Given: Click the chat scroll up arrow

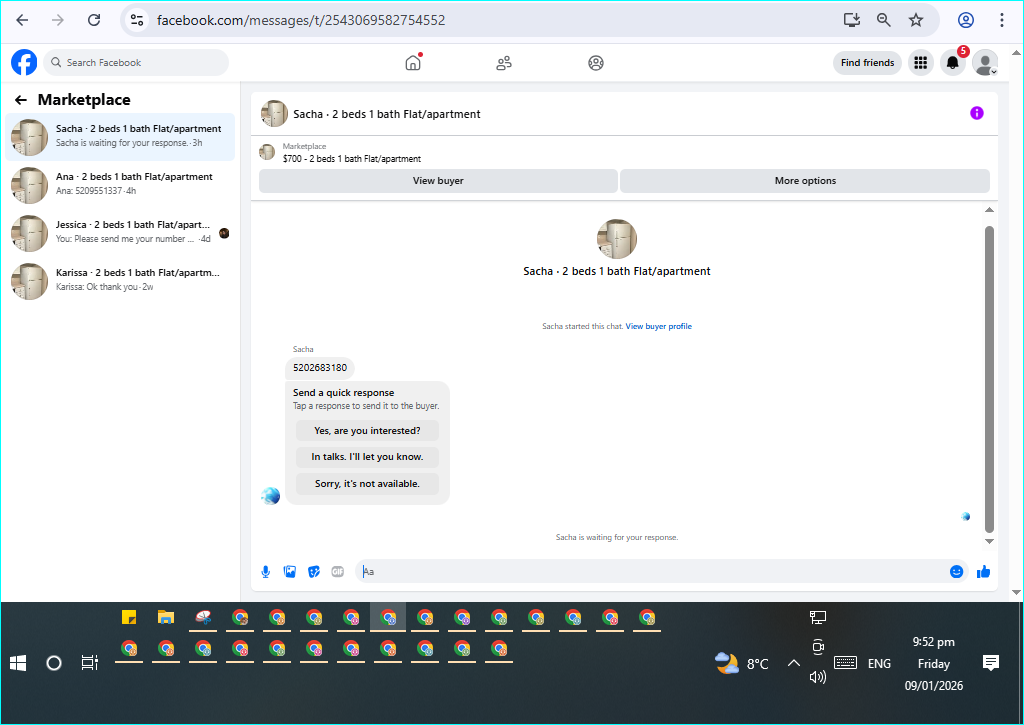Looking at the screenshot, I should tap(989, 210).
